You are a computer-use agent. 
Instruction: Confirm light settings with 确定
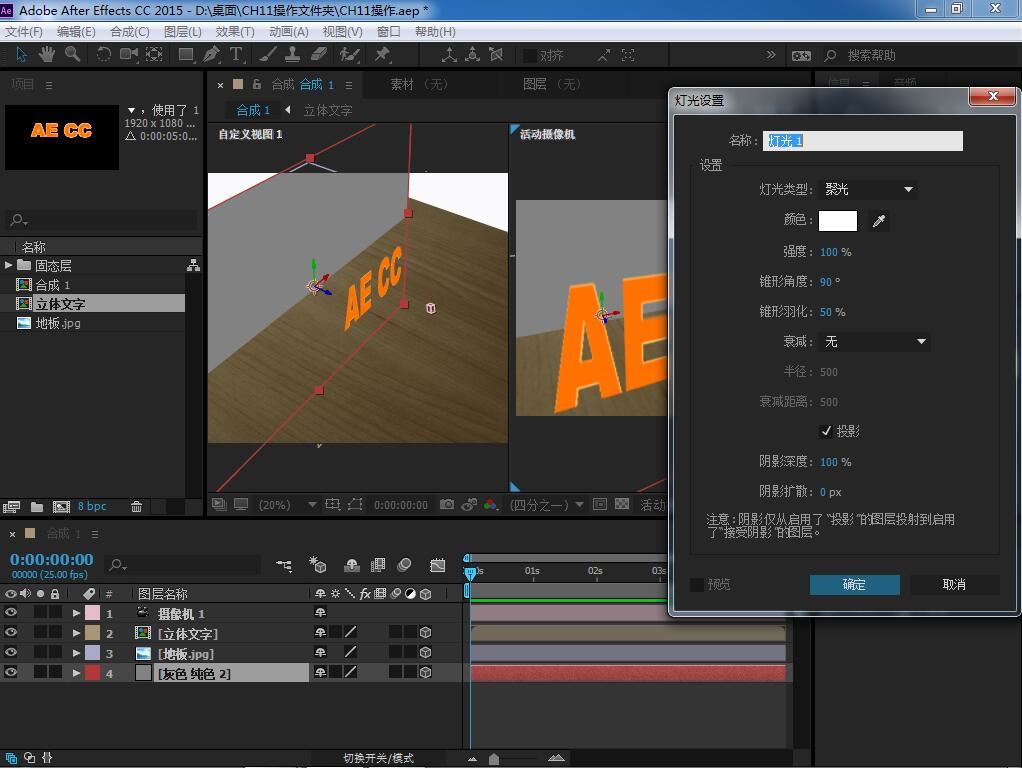[854, 585]
